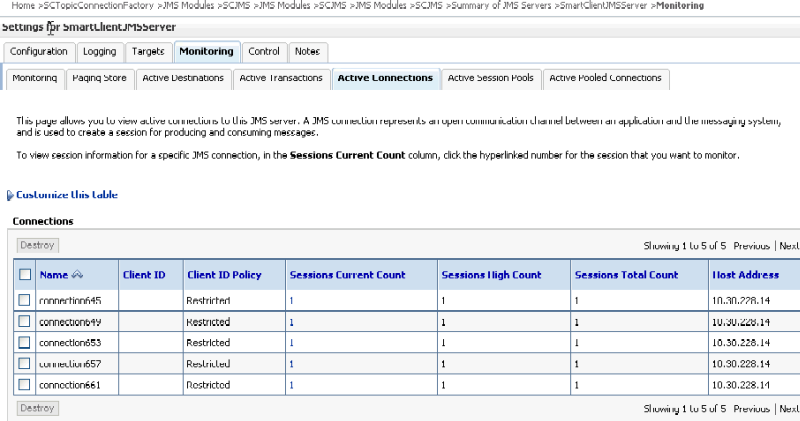Select the Paging Store sub-tab

100,78
